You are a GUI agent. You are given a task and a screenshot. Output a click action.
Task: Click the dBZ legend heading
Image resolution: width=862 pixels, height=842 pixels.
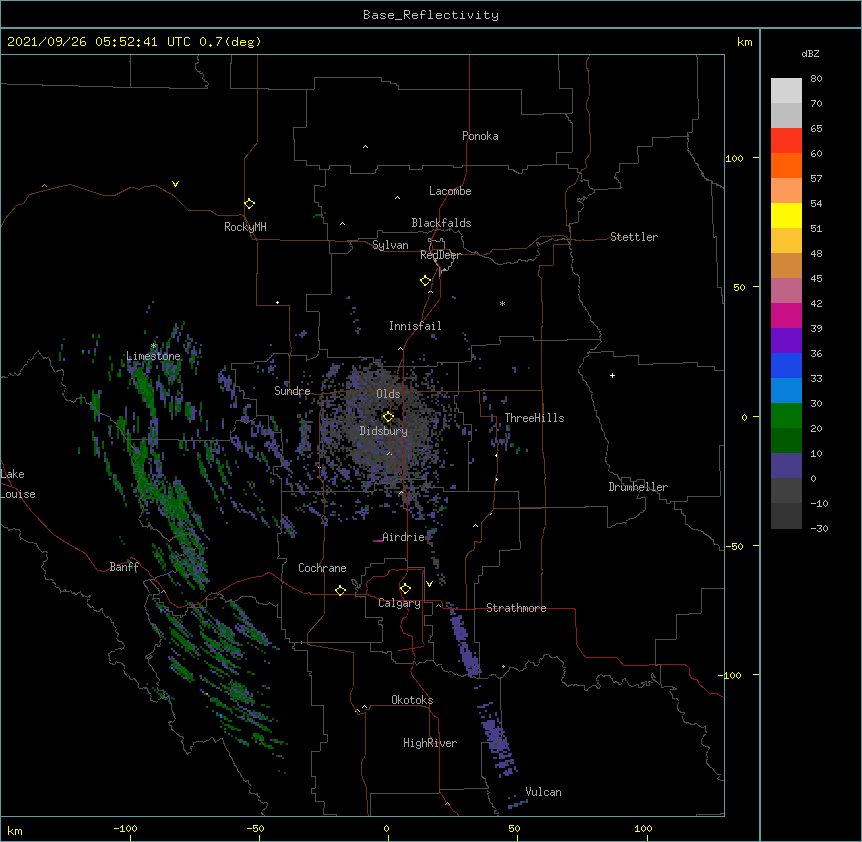click(810, 54)
